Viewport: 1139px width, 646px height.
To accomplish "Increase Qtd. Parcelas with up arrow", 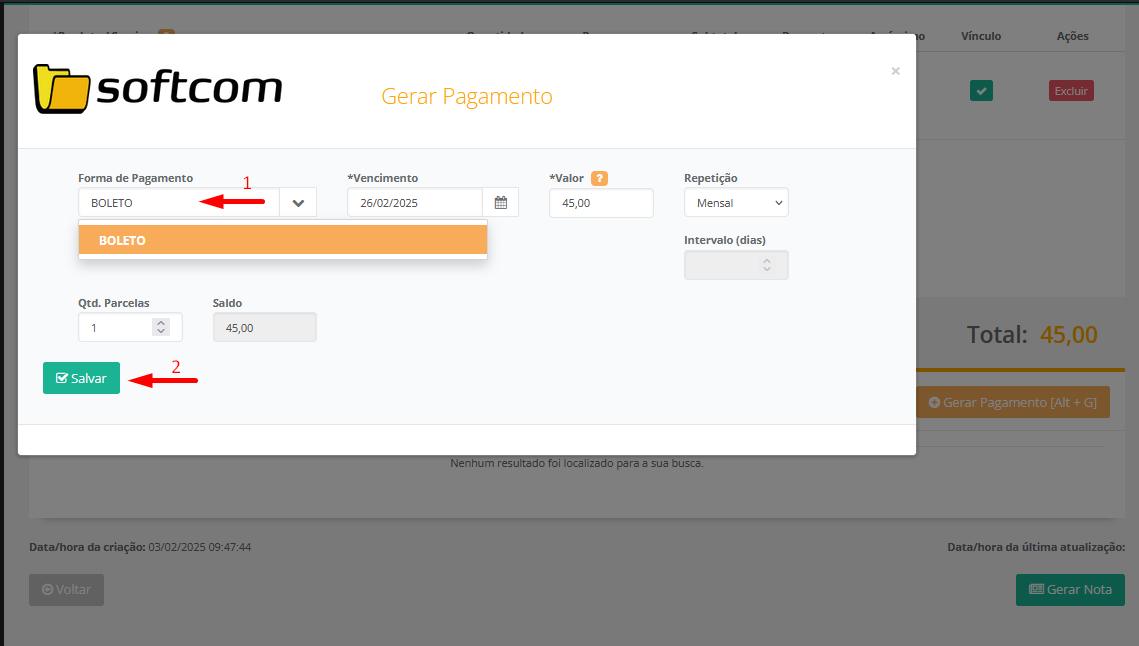I will coord(160,323).
